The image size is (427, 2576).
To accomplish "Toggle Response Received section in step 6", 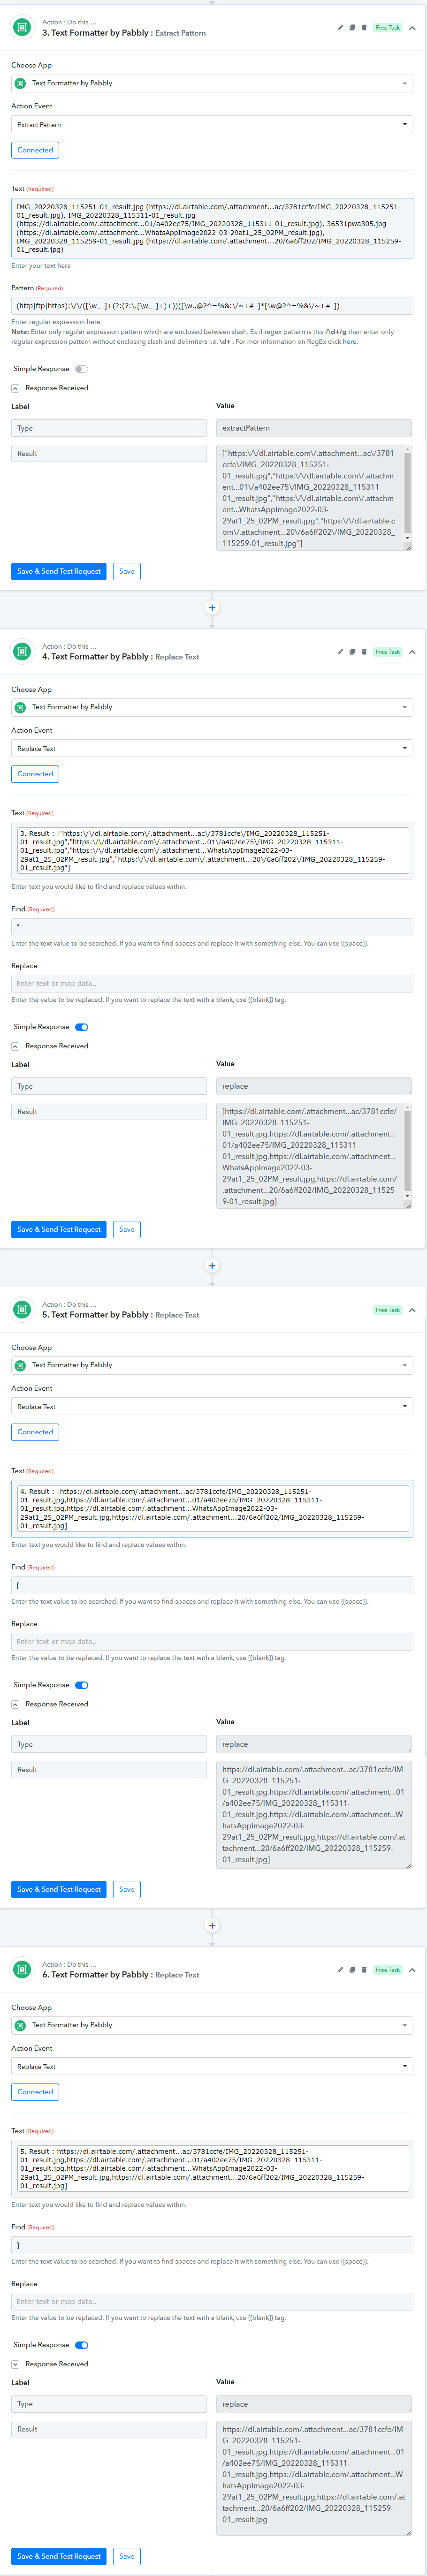I will click(15, 2364).
